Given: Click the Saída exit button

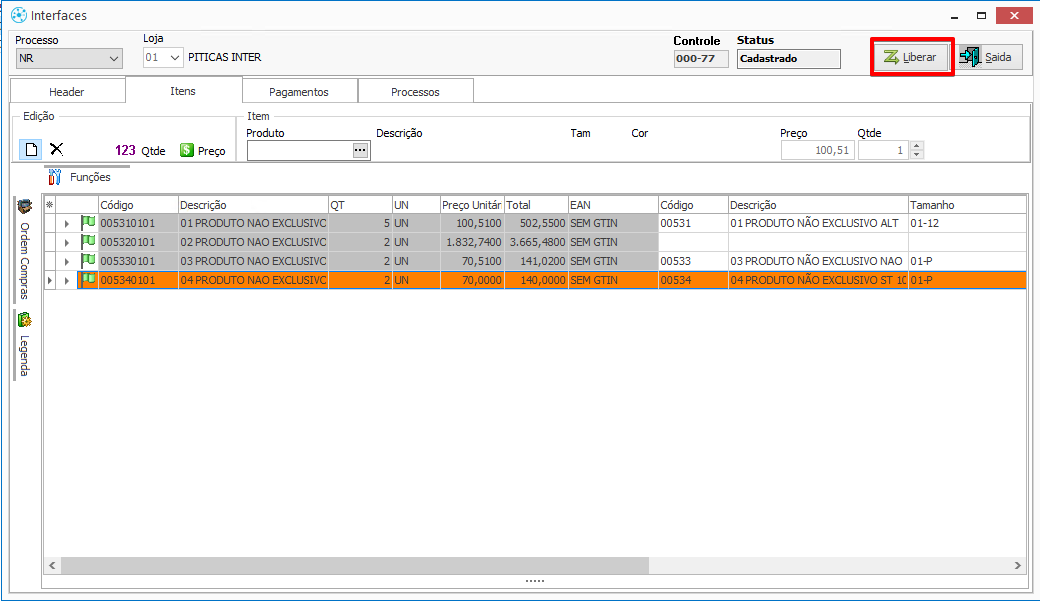Looking at the screenshot, I should pyautogui.click(x=988, y=57).
